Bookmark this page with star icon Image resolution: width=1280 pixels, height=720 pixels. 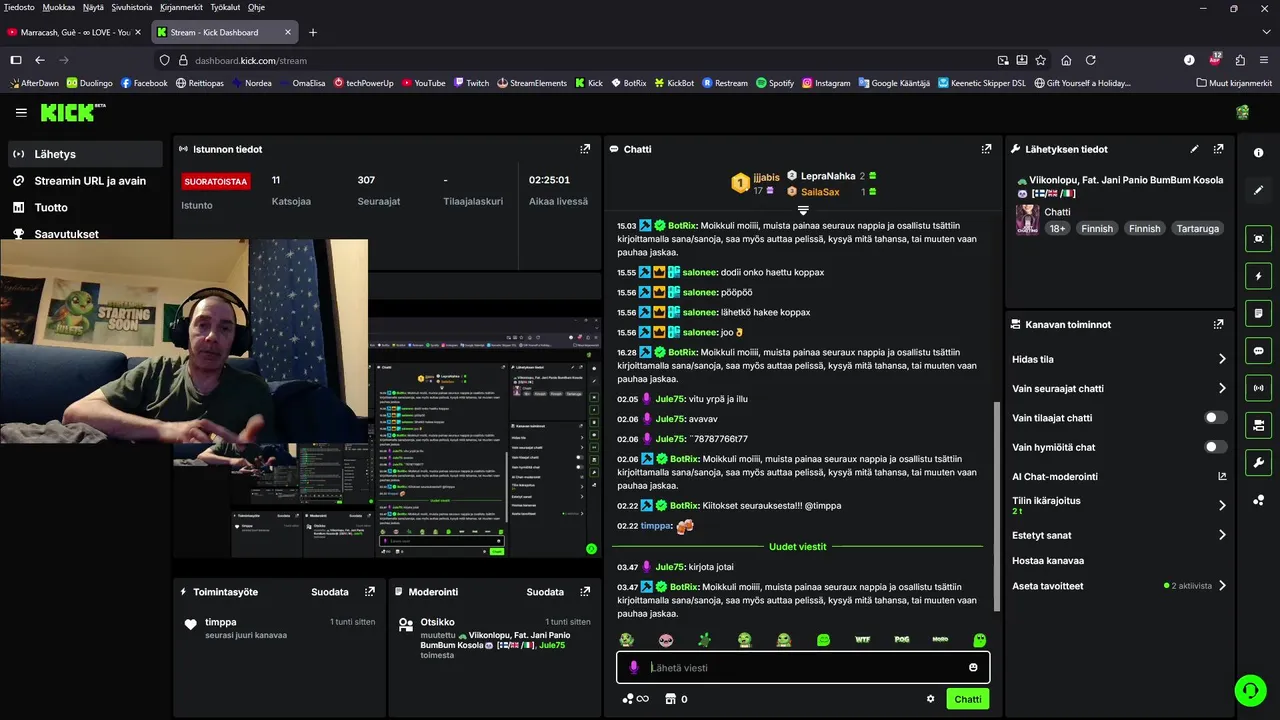coord(1041,60)
